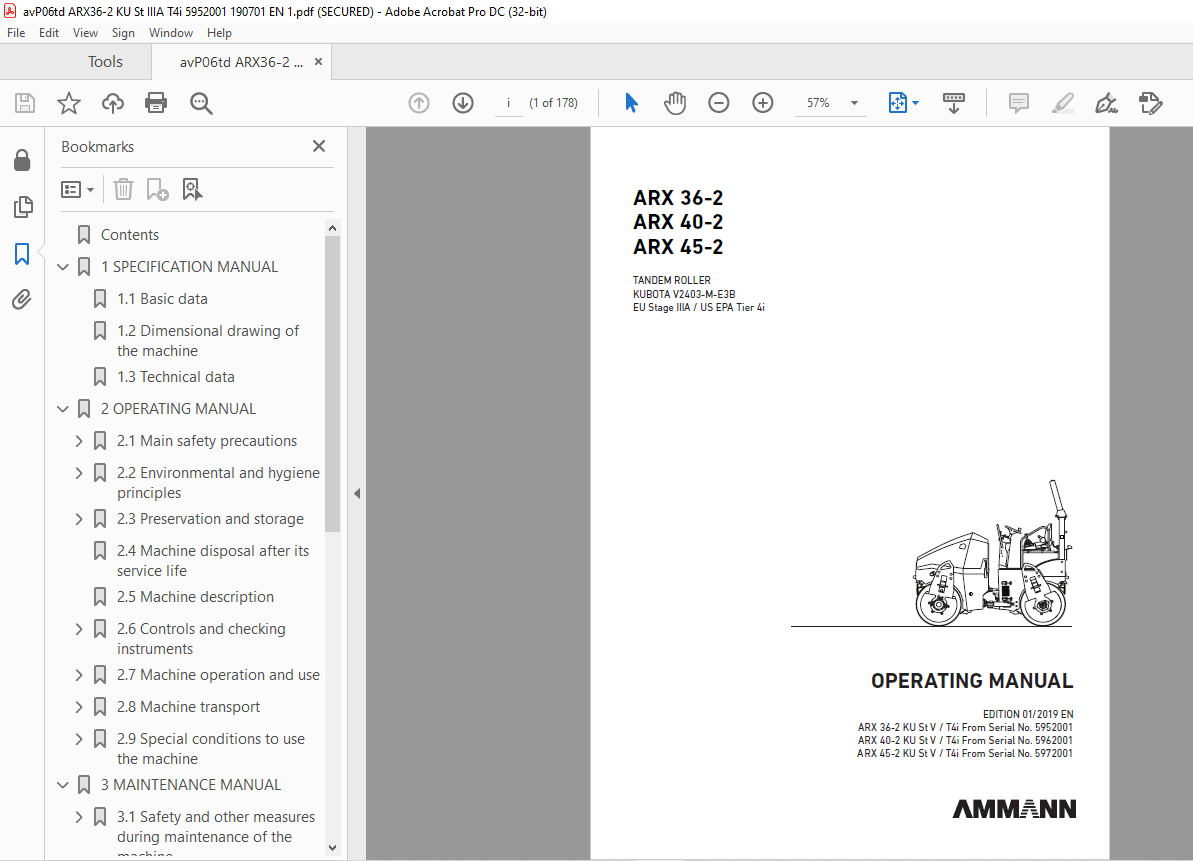Viewport: 1193px width, 861px height.
Task: Open 1.2 Dimensional drawing of the machine
Action: click(x=208, y=341)
